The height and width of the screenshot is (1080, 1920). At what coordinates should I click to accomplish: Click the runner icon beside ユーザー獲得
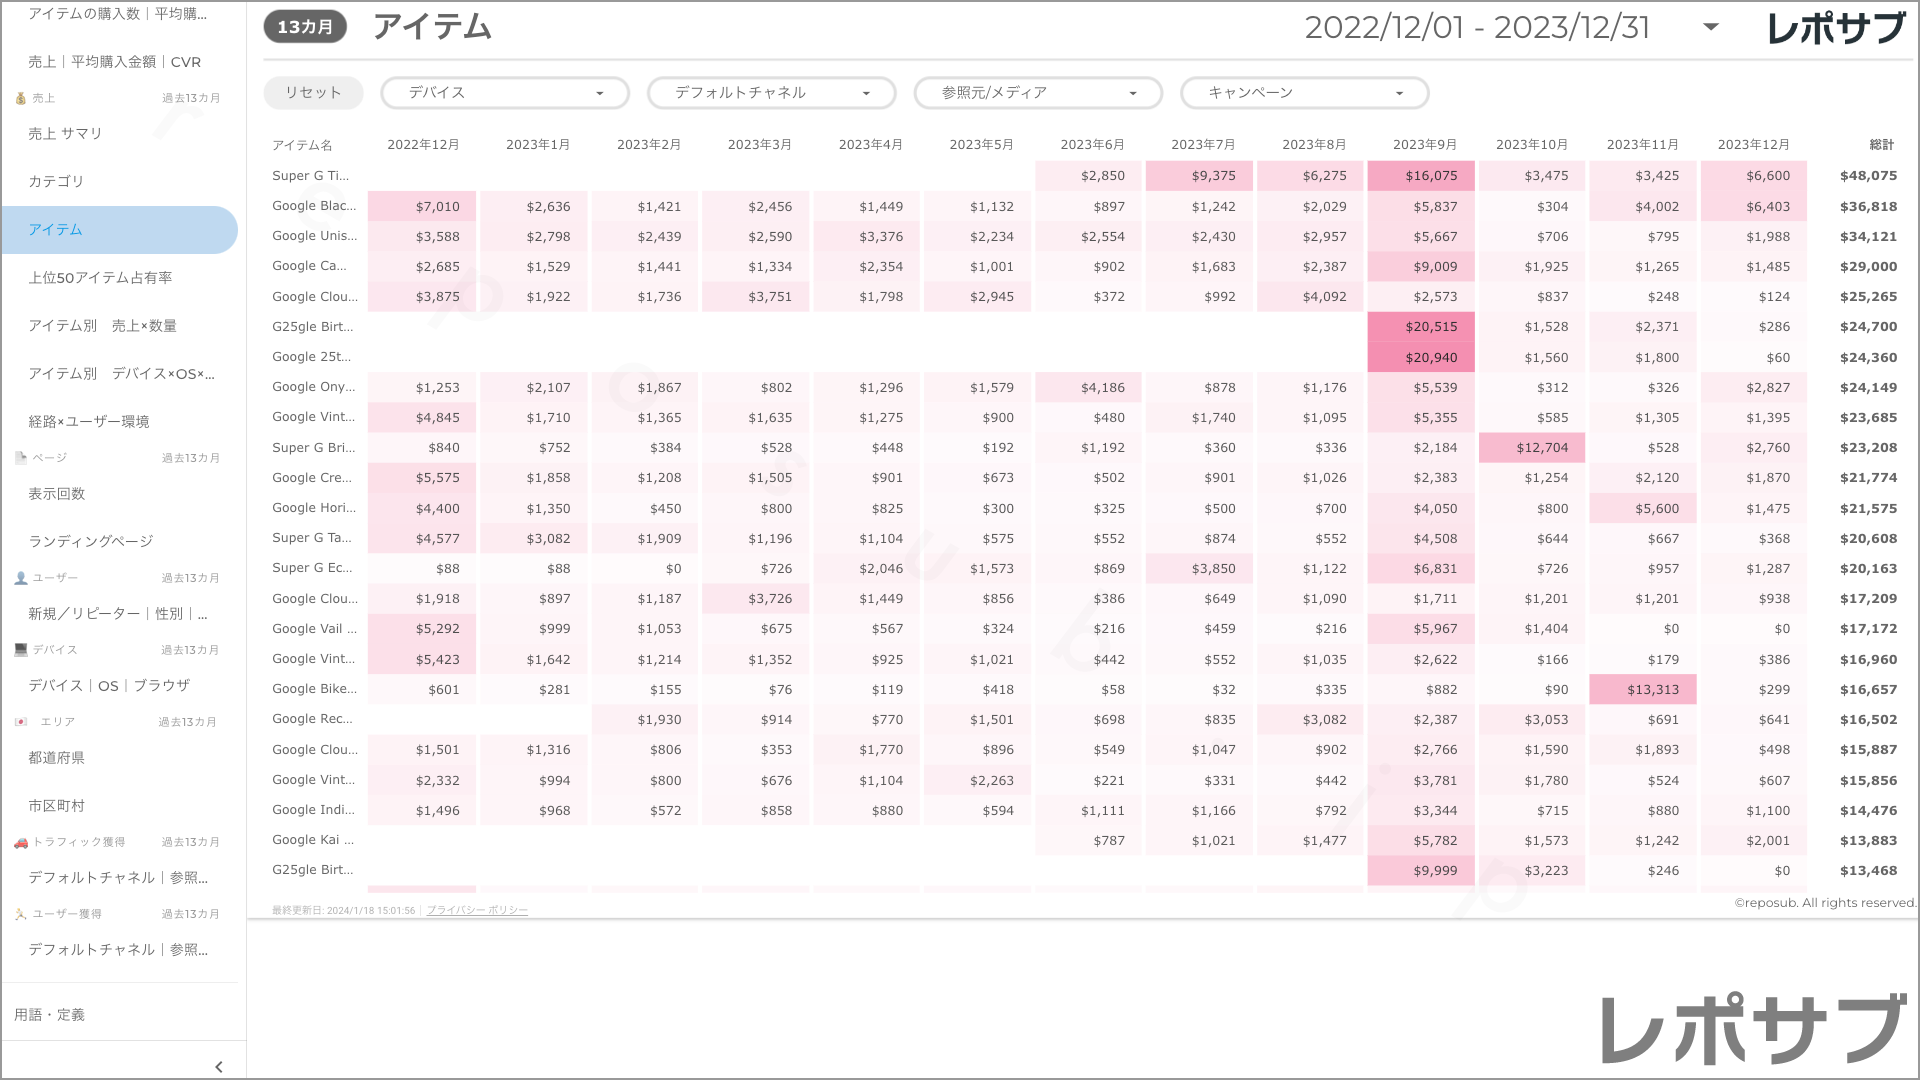pos(20,914)
